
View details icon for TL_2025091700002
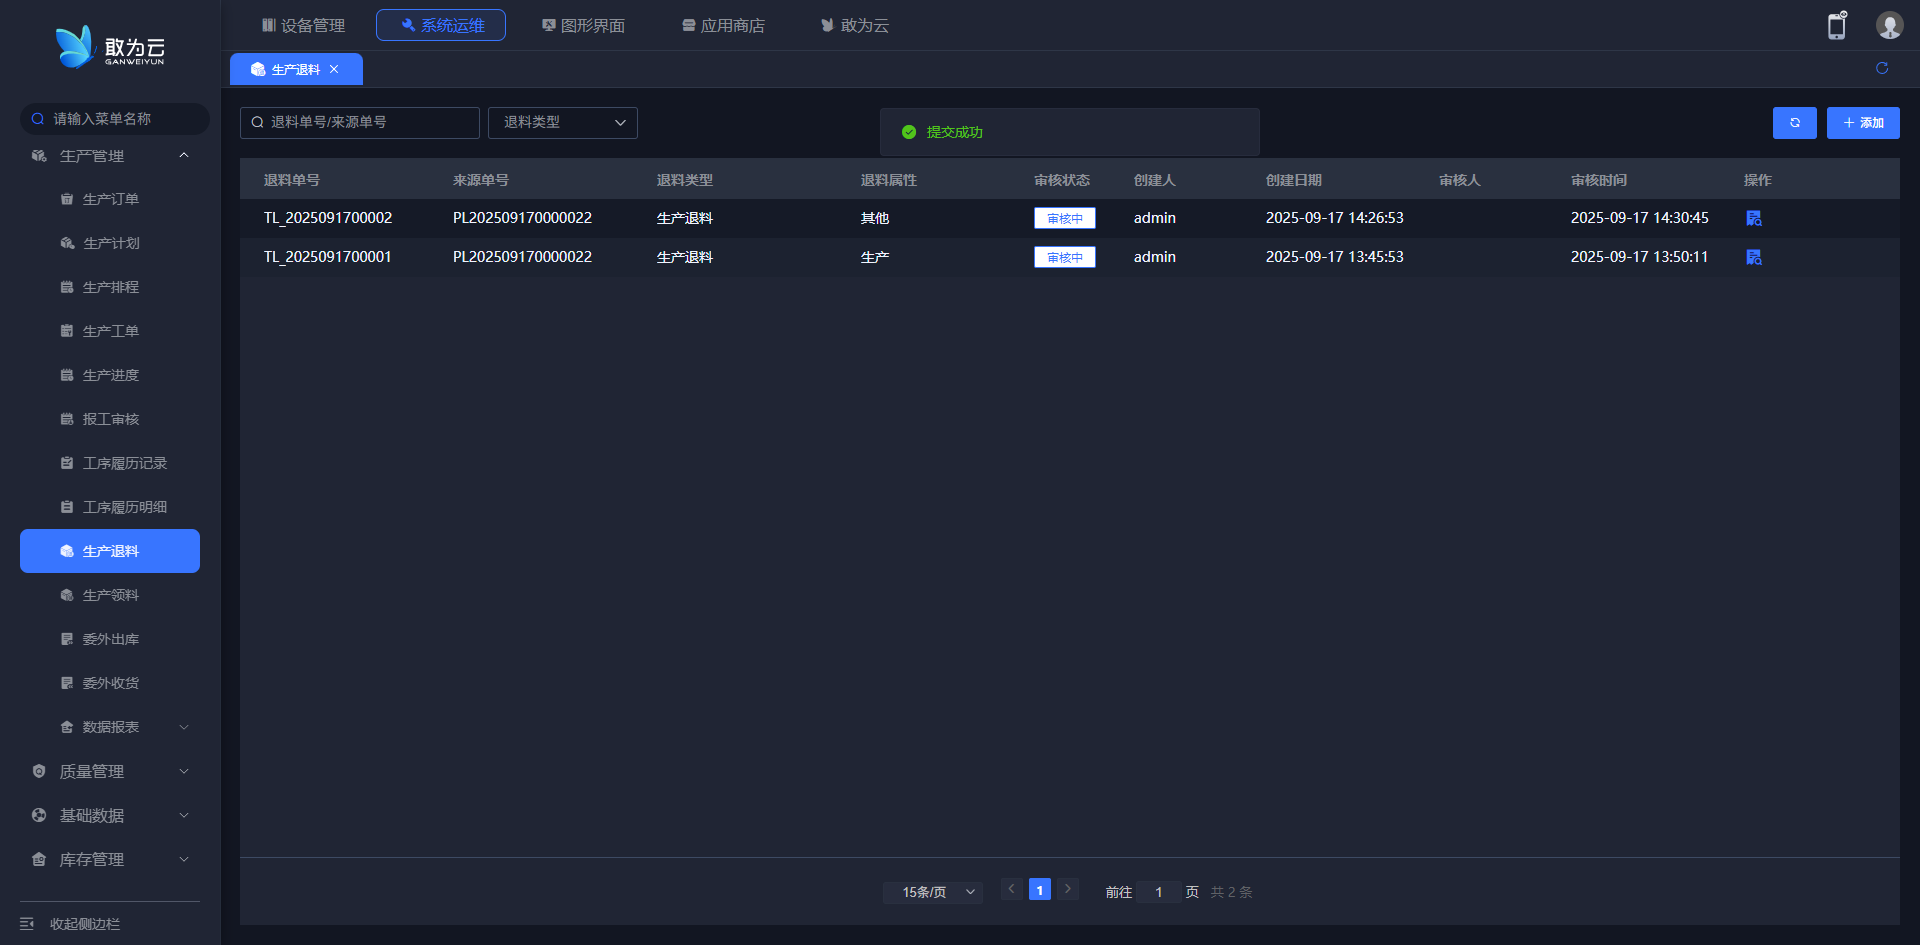1753,218
